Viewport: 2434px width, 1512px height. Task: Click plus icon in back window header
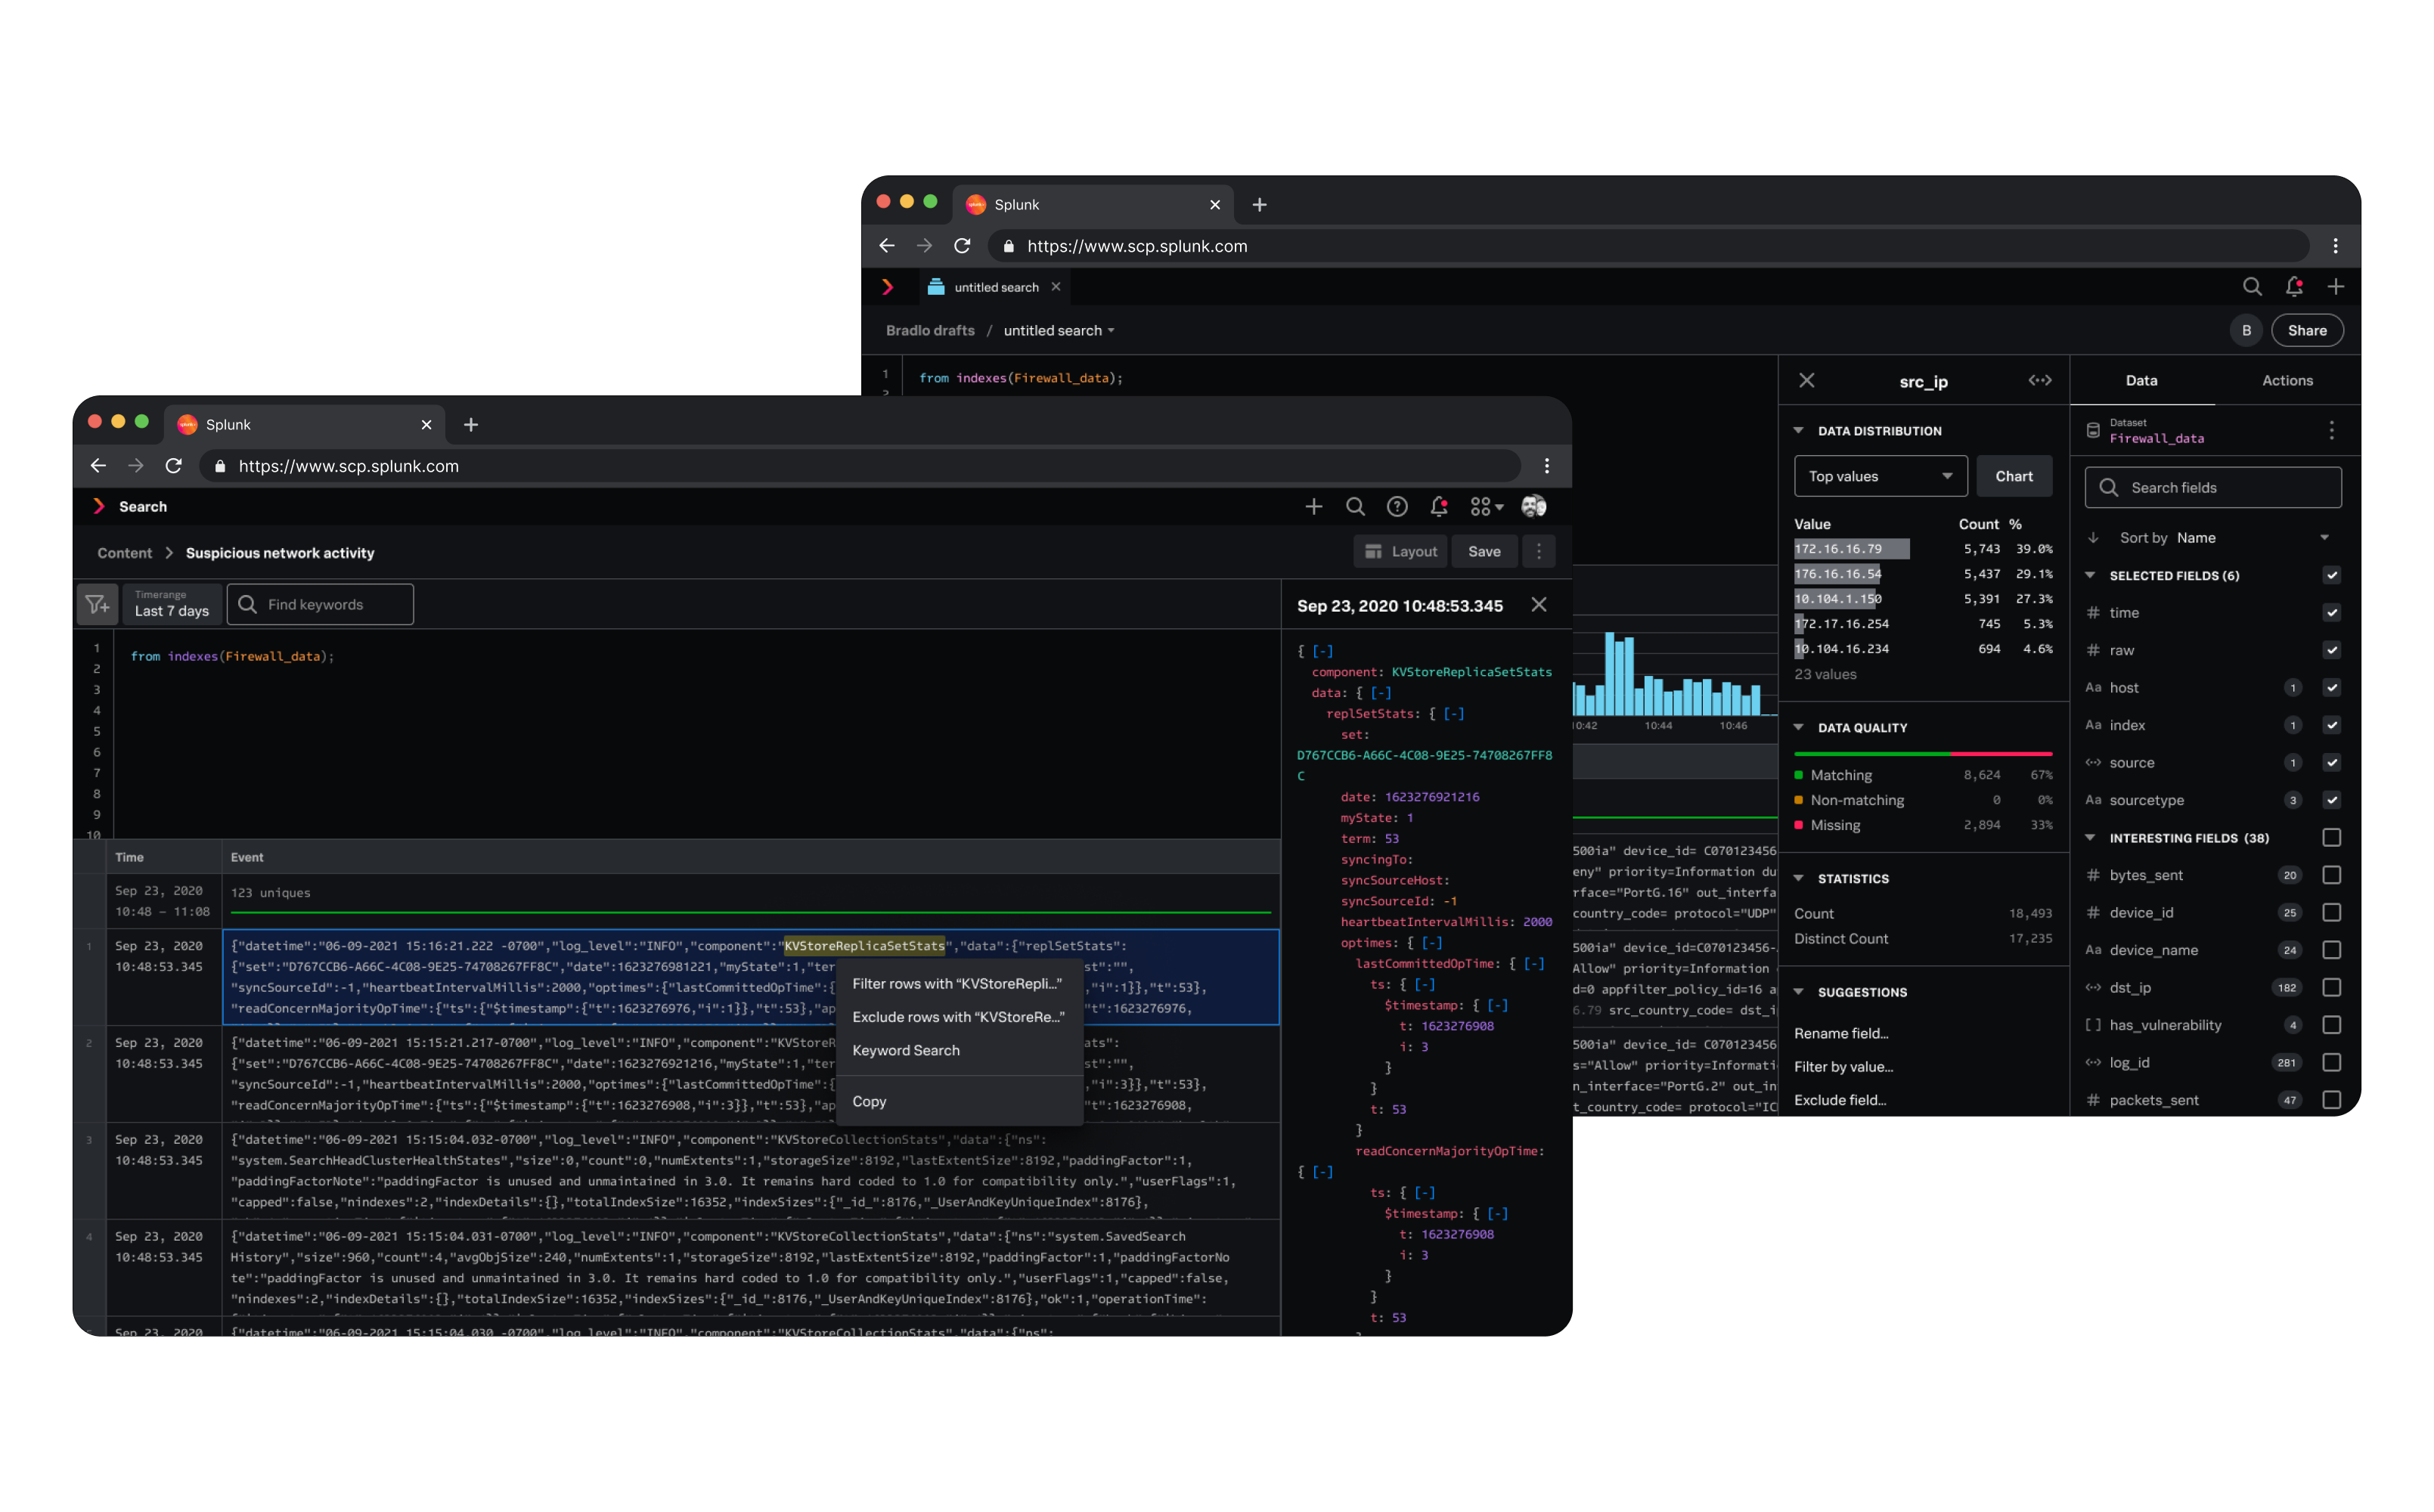click(x=2336, y=287)
